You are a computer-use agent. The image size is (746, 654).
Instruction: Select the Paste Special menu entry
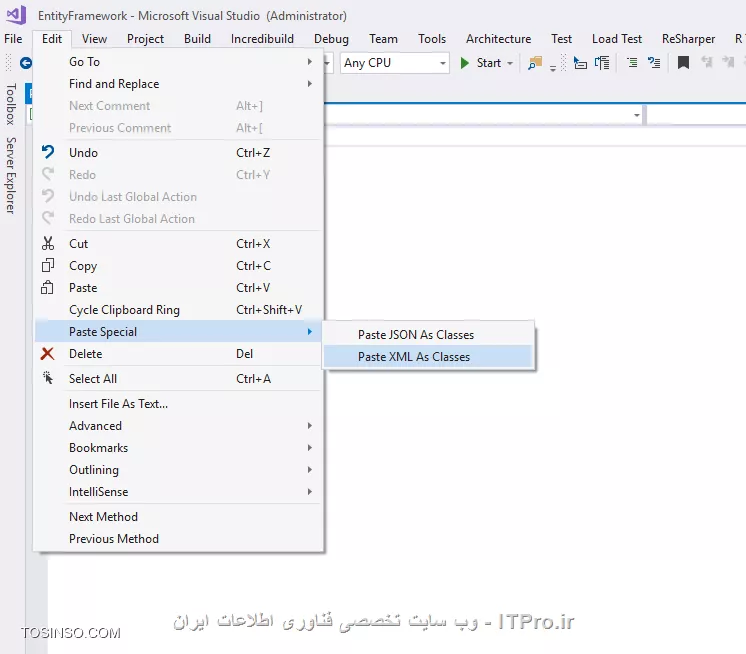(x=178, y=332)
